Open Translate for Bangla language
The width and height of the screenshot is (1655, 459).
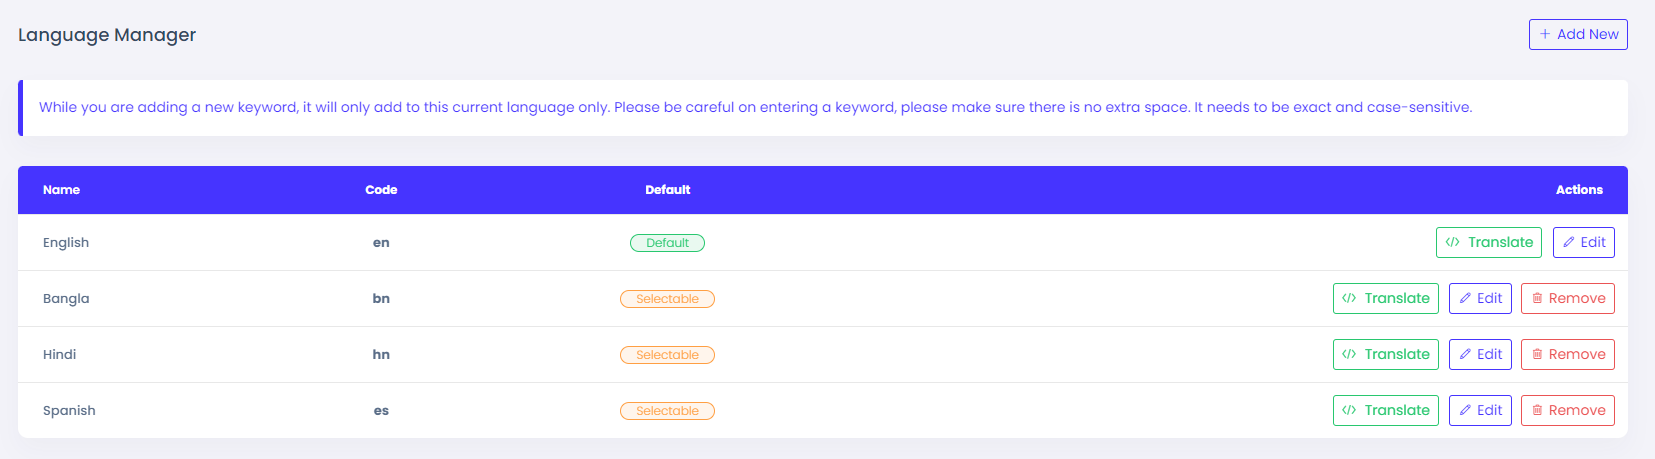coord(1386,298)
